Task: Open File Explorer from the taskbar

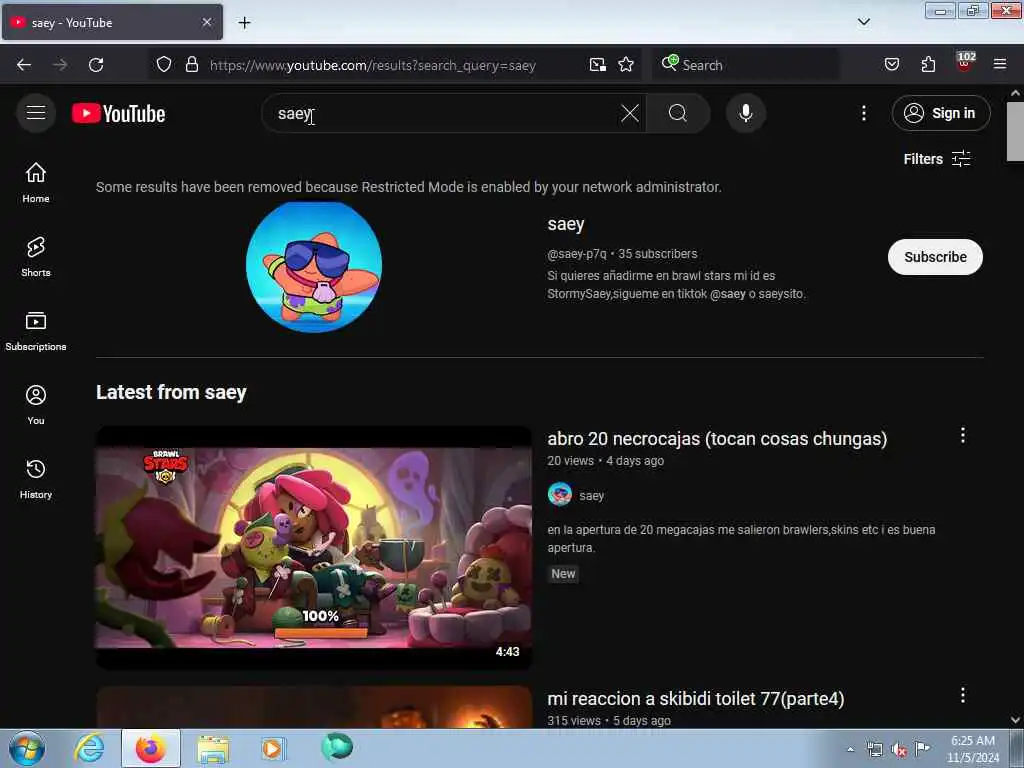Action: pos(213,748)
